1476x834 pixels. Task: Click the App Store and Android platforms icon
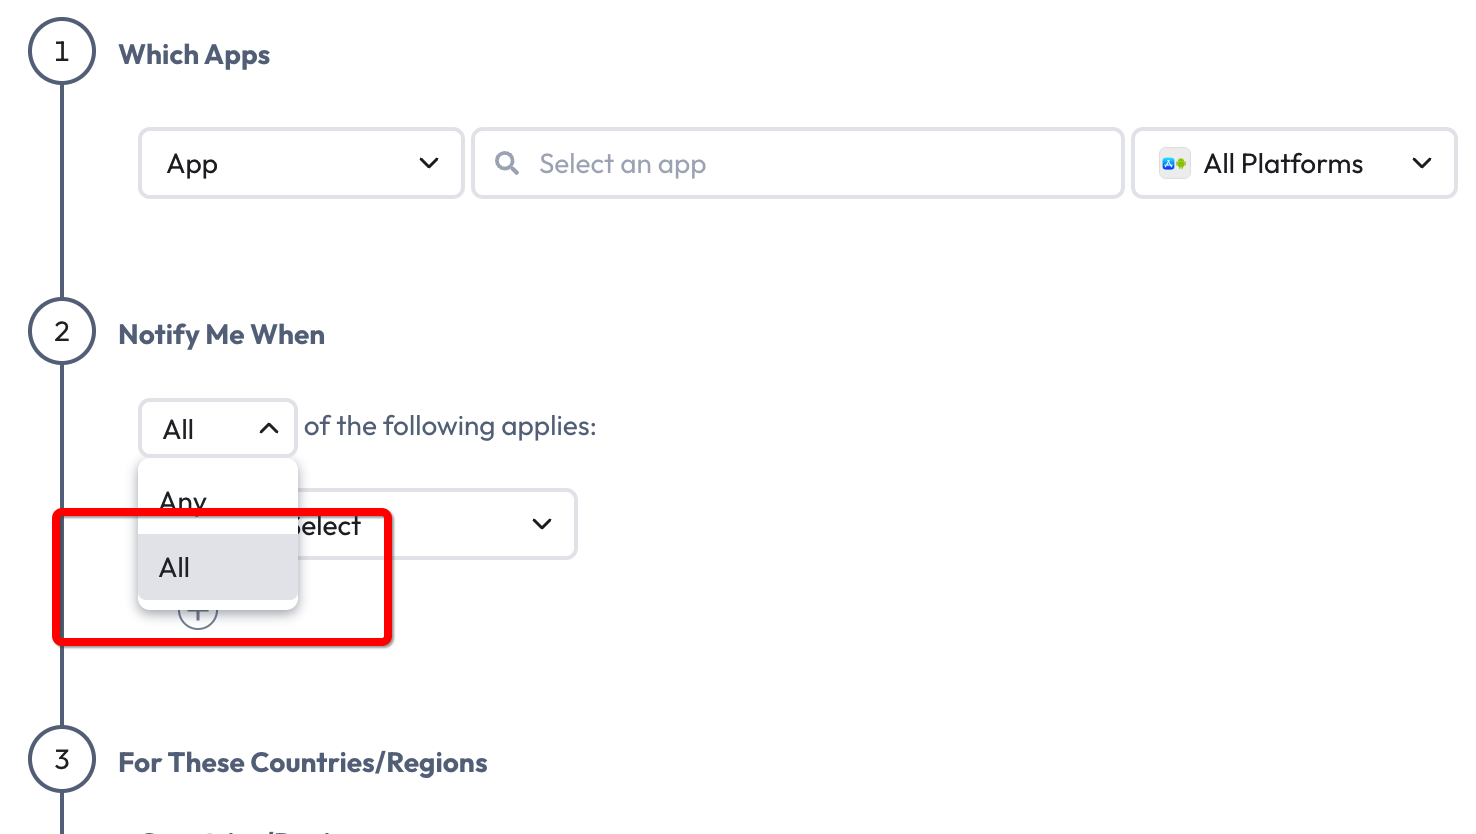(1174, 163)
